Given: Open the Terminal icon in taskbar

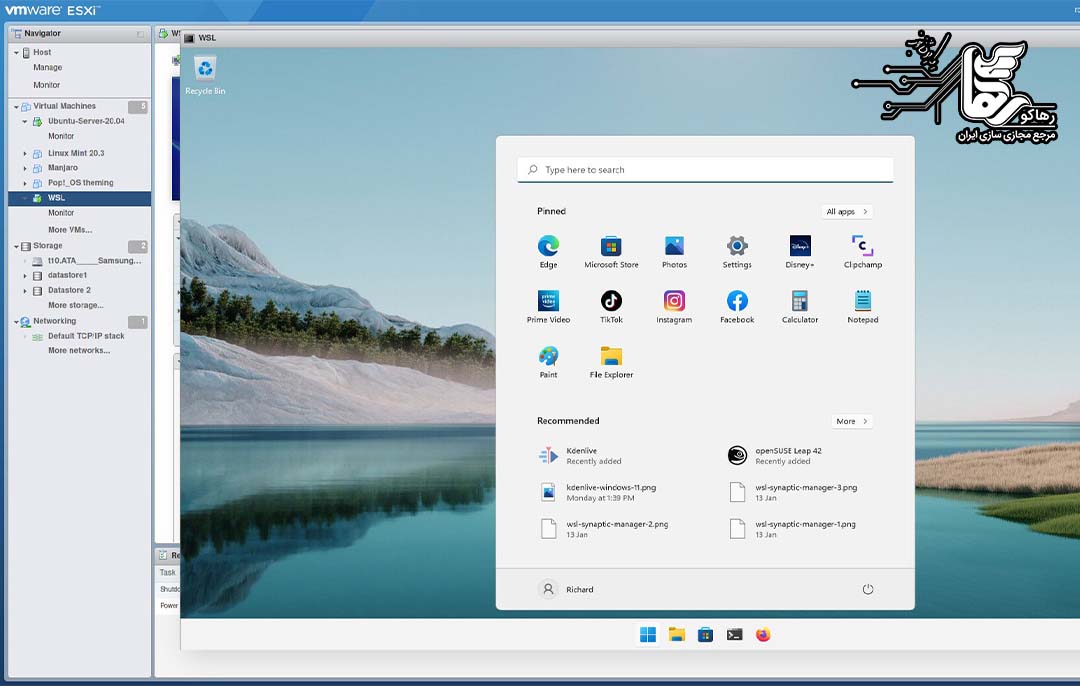Looking at the screenshot, I should [735, 634].
